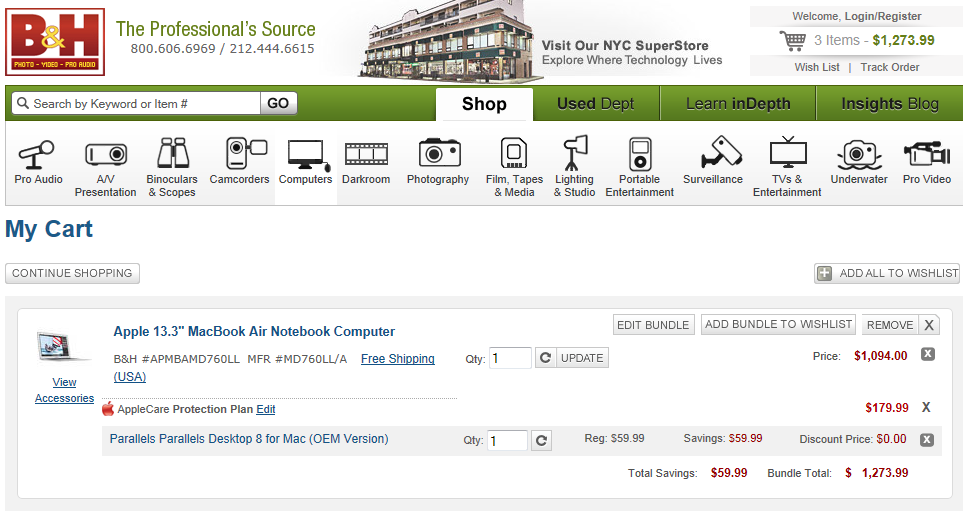This screenshot has width=963, height=511.
Task: Click the NYC SuperStore banner image
Action: [450, 42]
